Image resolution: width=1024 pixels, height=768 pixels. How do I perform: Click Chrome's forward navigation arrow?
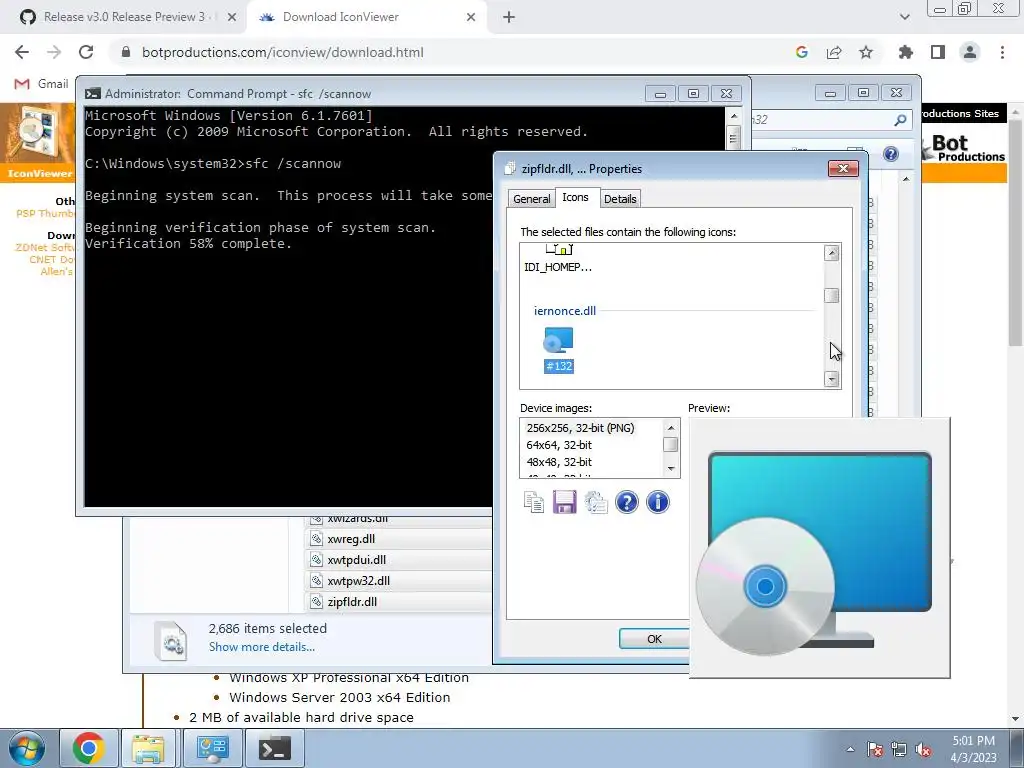tap(54, 52)
